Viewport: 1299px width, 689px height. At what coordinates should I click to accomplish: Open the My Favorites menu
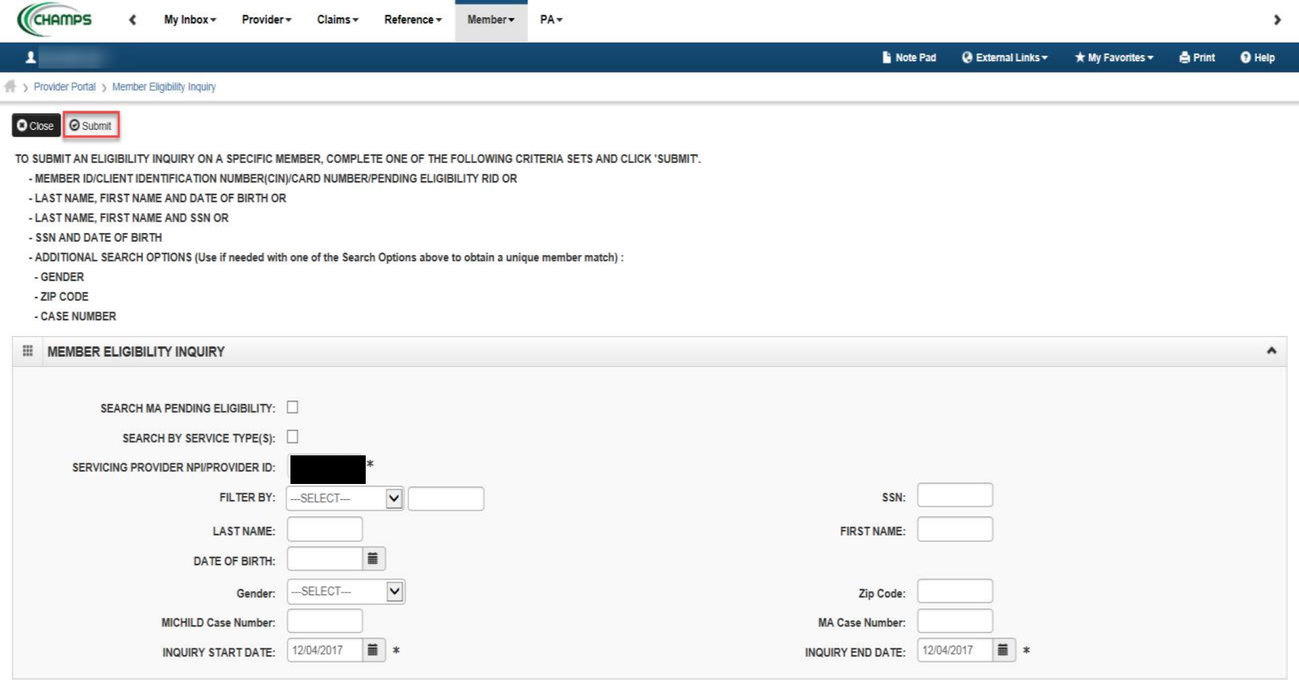[1114, 58]
